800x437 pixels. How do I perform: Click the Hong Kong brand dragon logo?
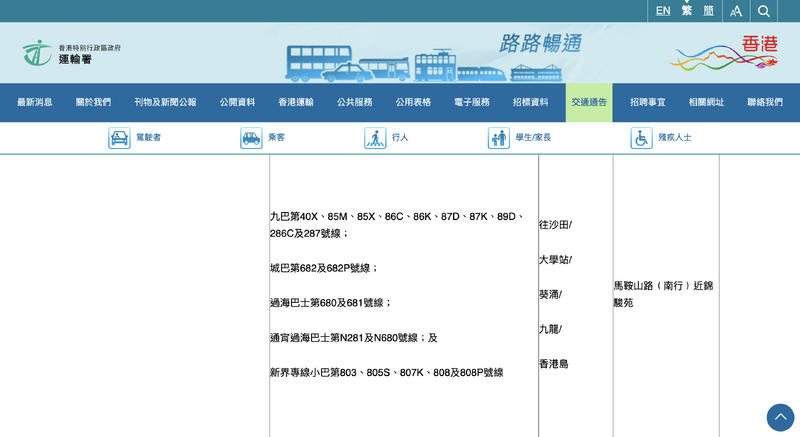[x=724, y=52]
